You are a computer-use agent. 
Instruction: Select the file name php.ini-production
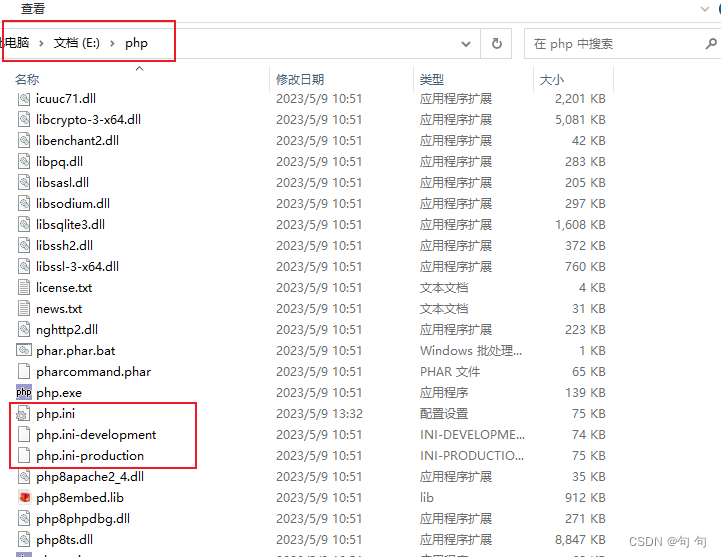coord(90,456)
